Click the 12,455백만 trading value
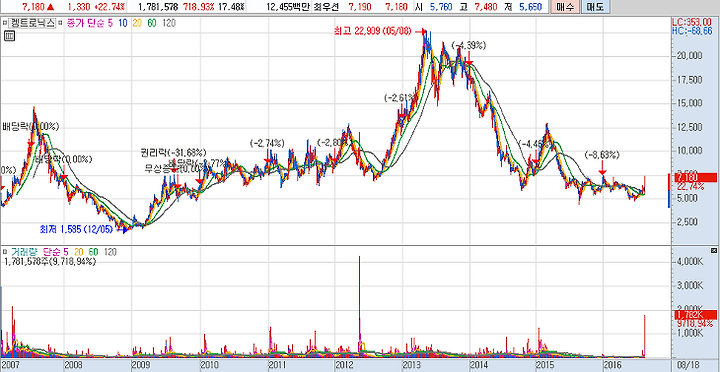Image resolution: width=720 pixels, height=372 pixels. click(289, 6)
